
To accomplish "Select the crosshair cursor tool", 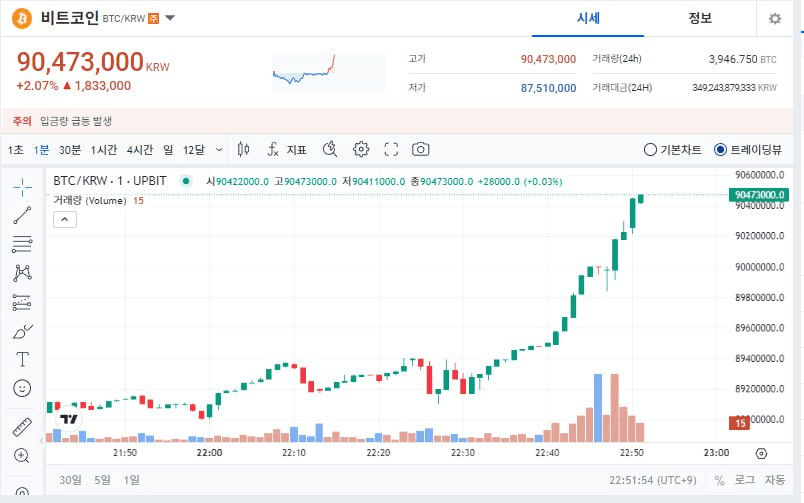I will click(x=22, y=188).
